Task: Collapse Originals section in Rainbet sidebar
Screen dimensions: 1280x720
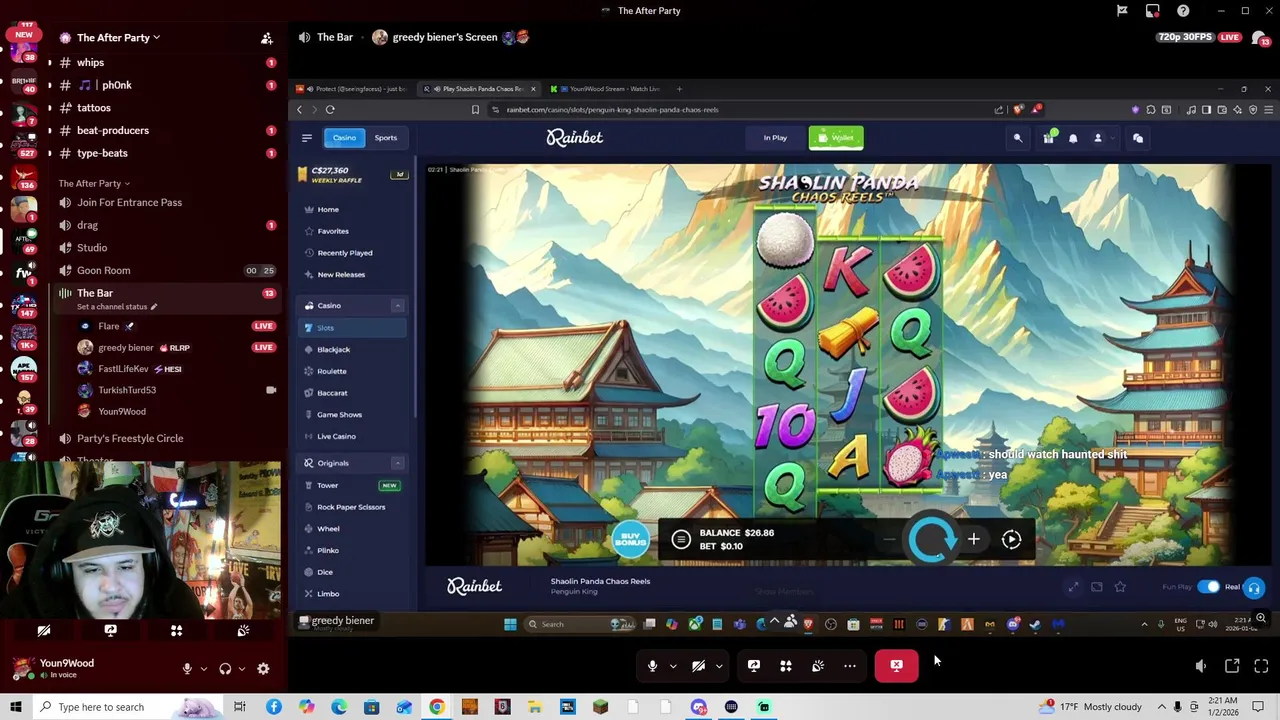Action: pyautogui.click(x=397, y=464)
